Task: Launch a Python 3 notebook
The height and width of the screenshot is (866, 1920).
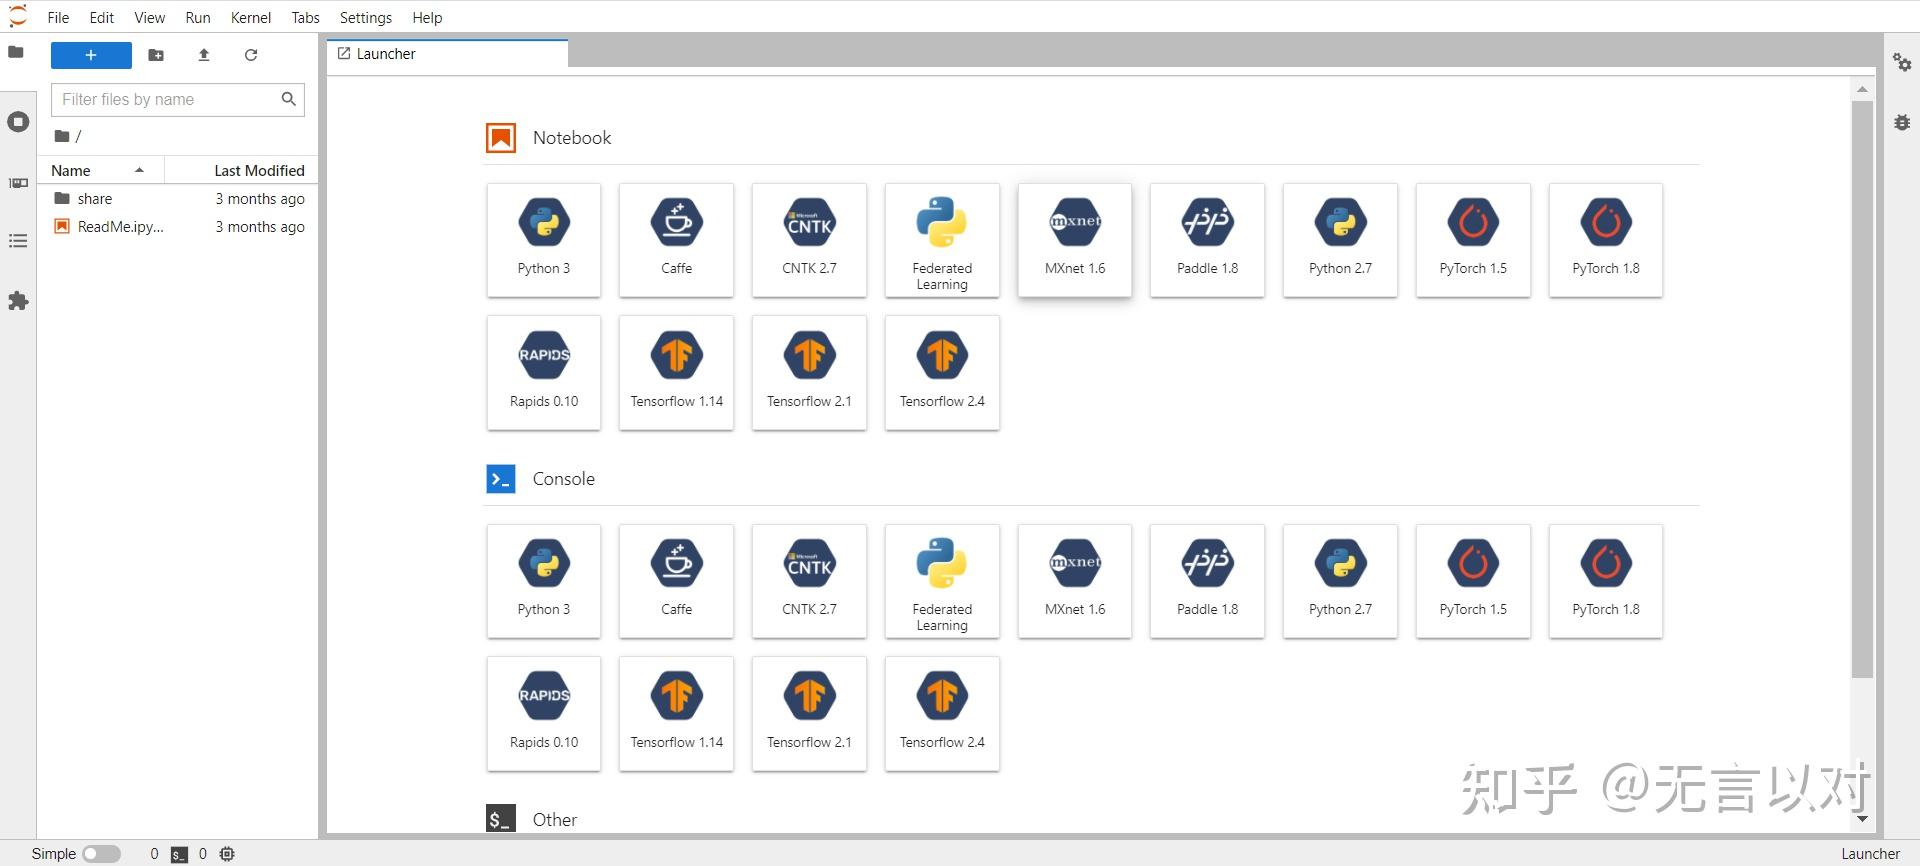Action: (544, 240)
